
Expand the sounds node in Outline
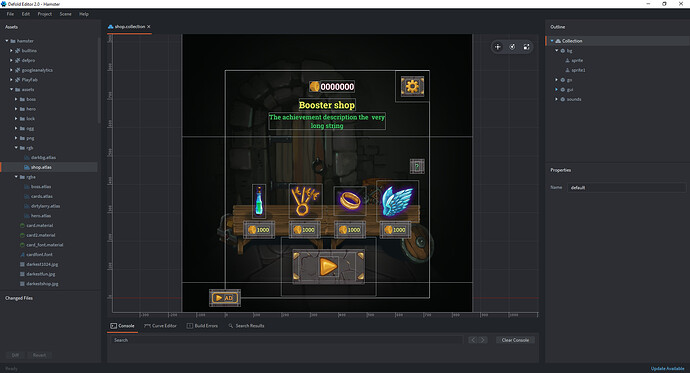pos(557,99)
